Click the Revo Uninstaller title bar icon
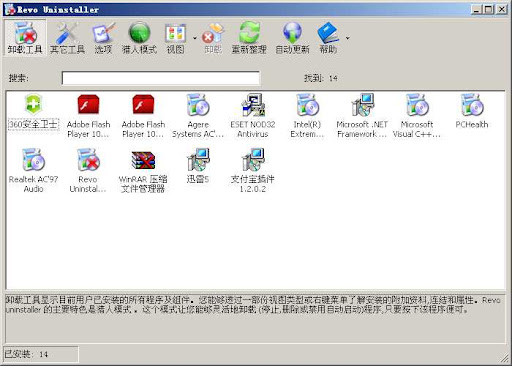This screenshot has height=366, width=512. click(10, 9)
